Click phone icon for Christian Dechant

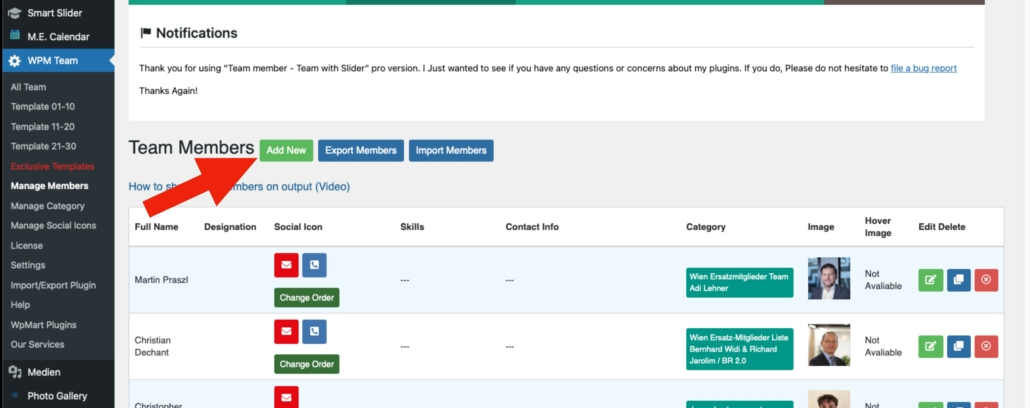314,332
